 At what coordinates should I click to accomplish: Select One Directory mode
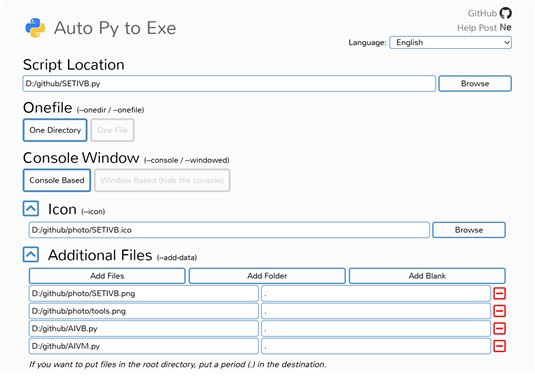(55, 130)
